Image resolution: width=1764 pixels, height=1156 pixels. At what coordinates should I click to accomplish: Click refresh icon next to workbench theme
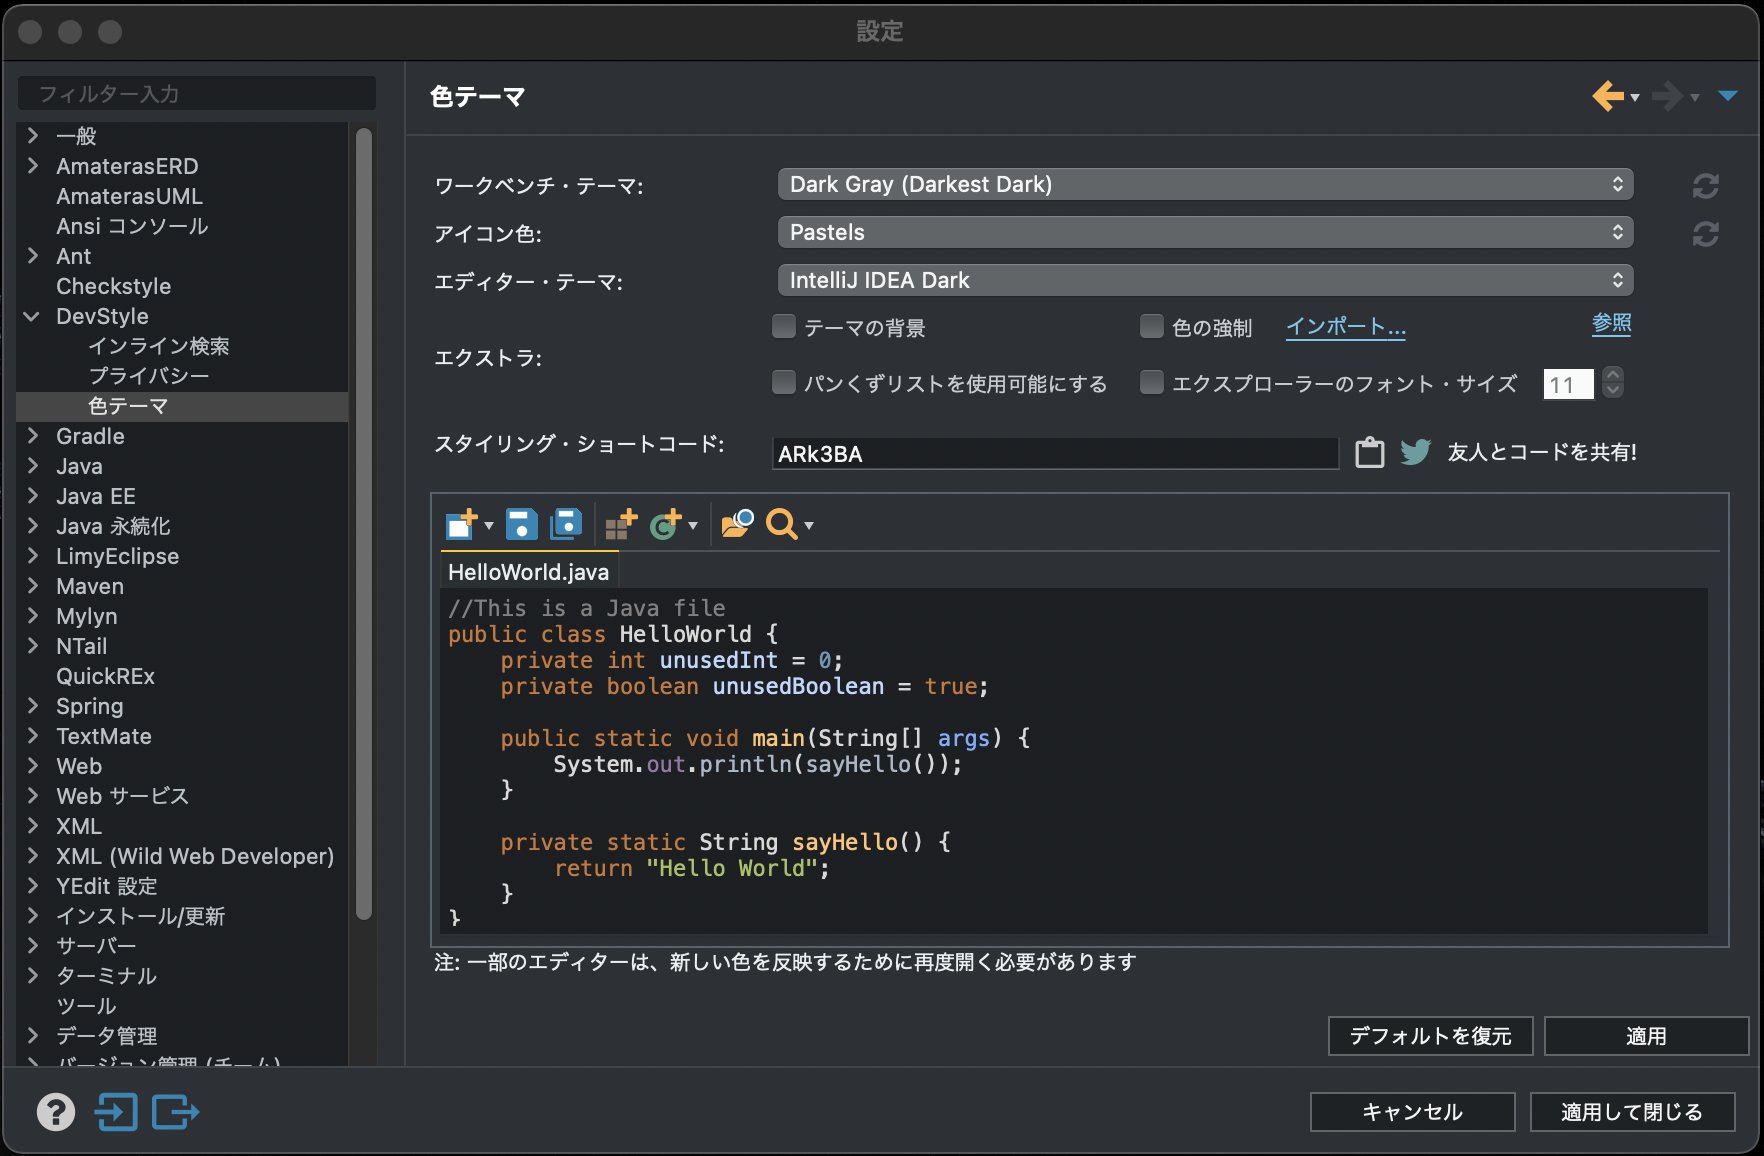pyautogui.click(x=1705, y=186)
